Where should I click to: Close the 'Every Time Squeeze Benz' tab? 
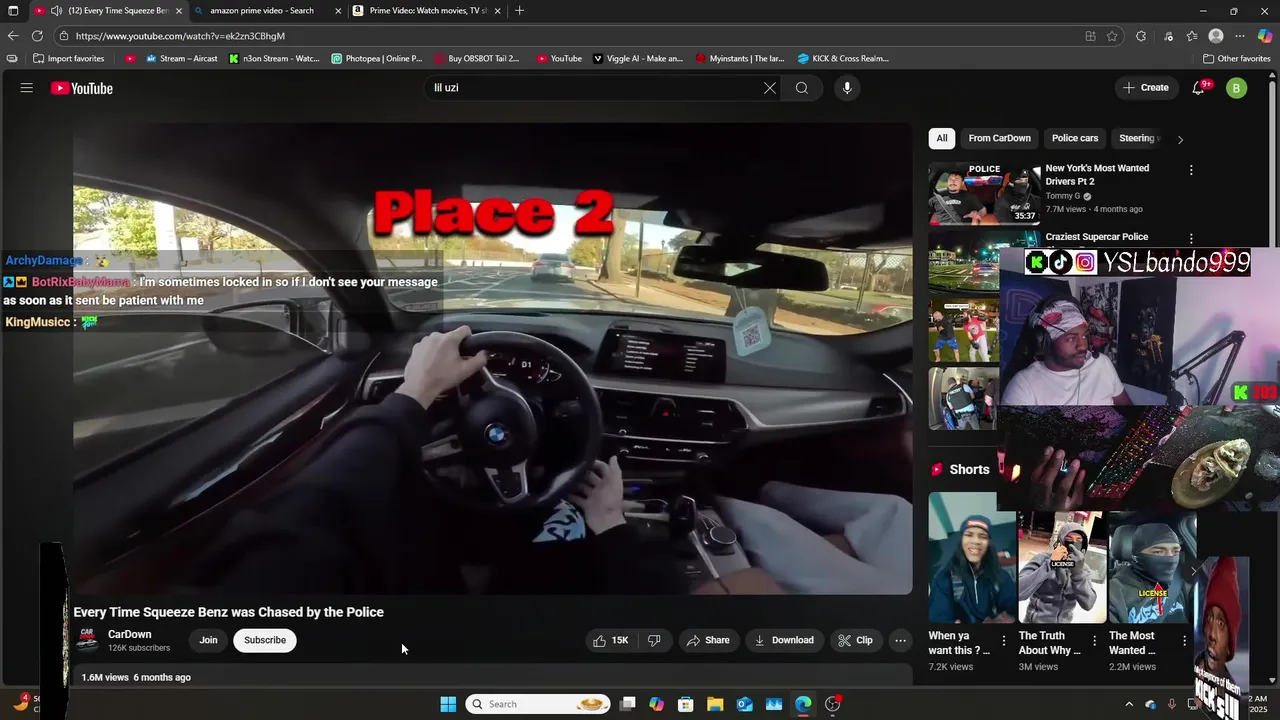point(179,11)
